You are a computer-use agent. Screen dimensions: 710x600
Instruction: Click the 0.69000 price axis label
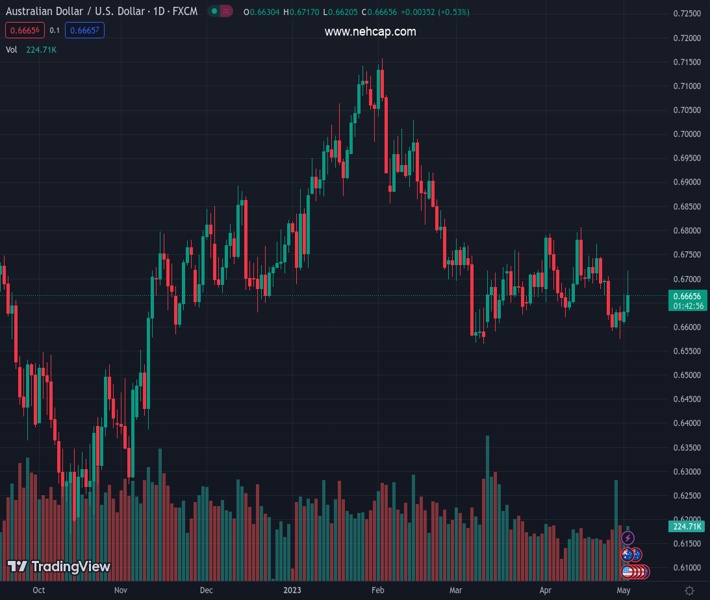pyautogui.click(x=687, y=182)
